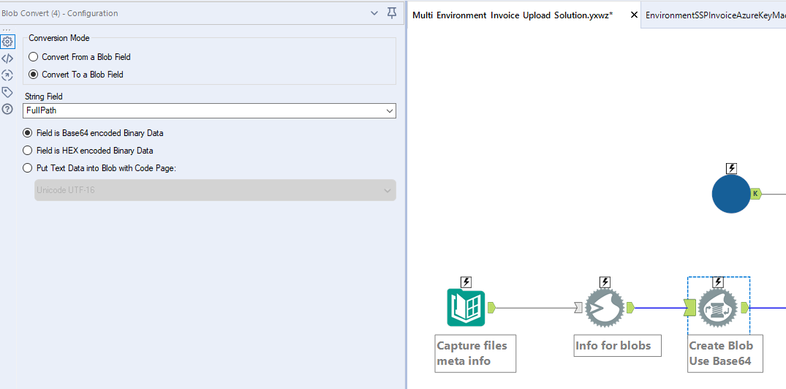This screenshot has height=389, width=786.
Task: Click lightning icon above blue circle tool
Action: tap(731, 168)
